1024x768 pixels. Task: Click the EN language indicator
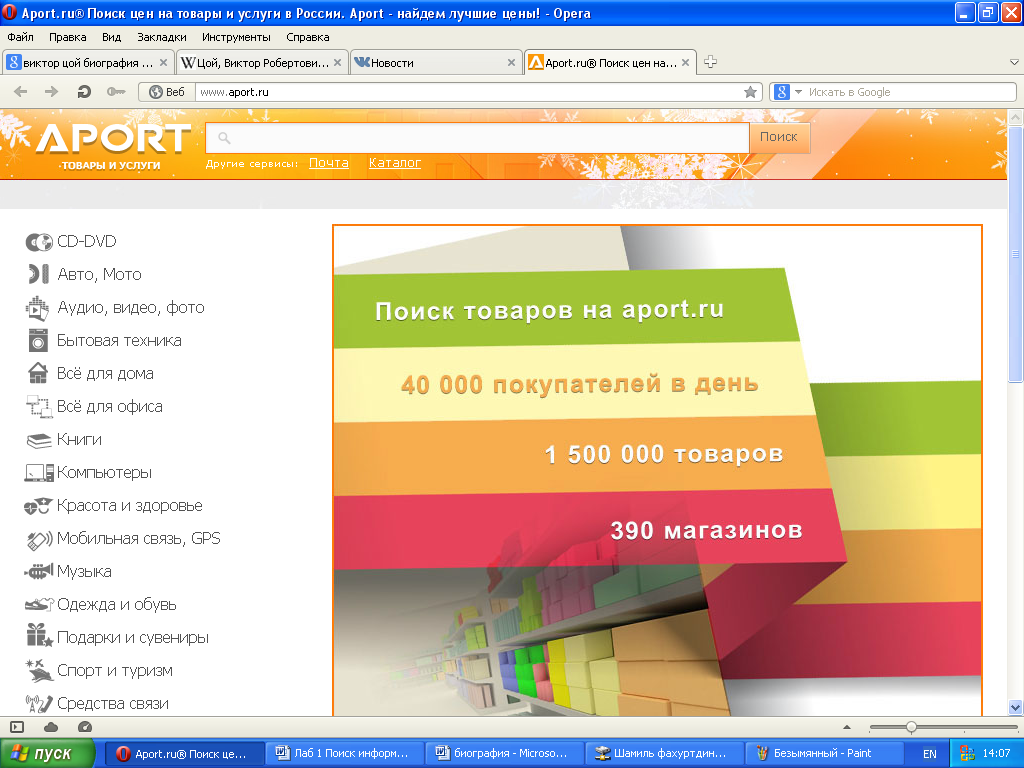click(x=929, y=754)
